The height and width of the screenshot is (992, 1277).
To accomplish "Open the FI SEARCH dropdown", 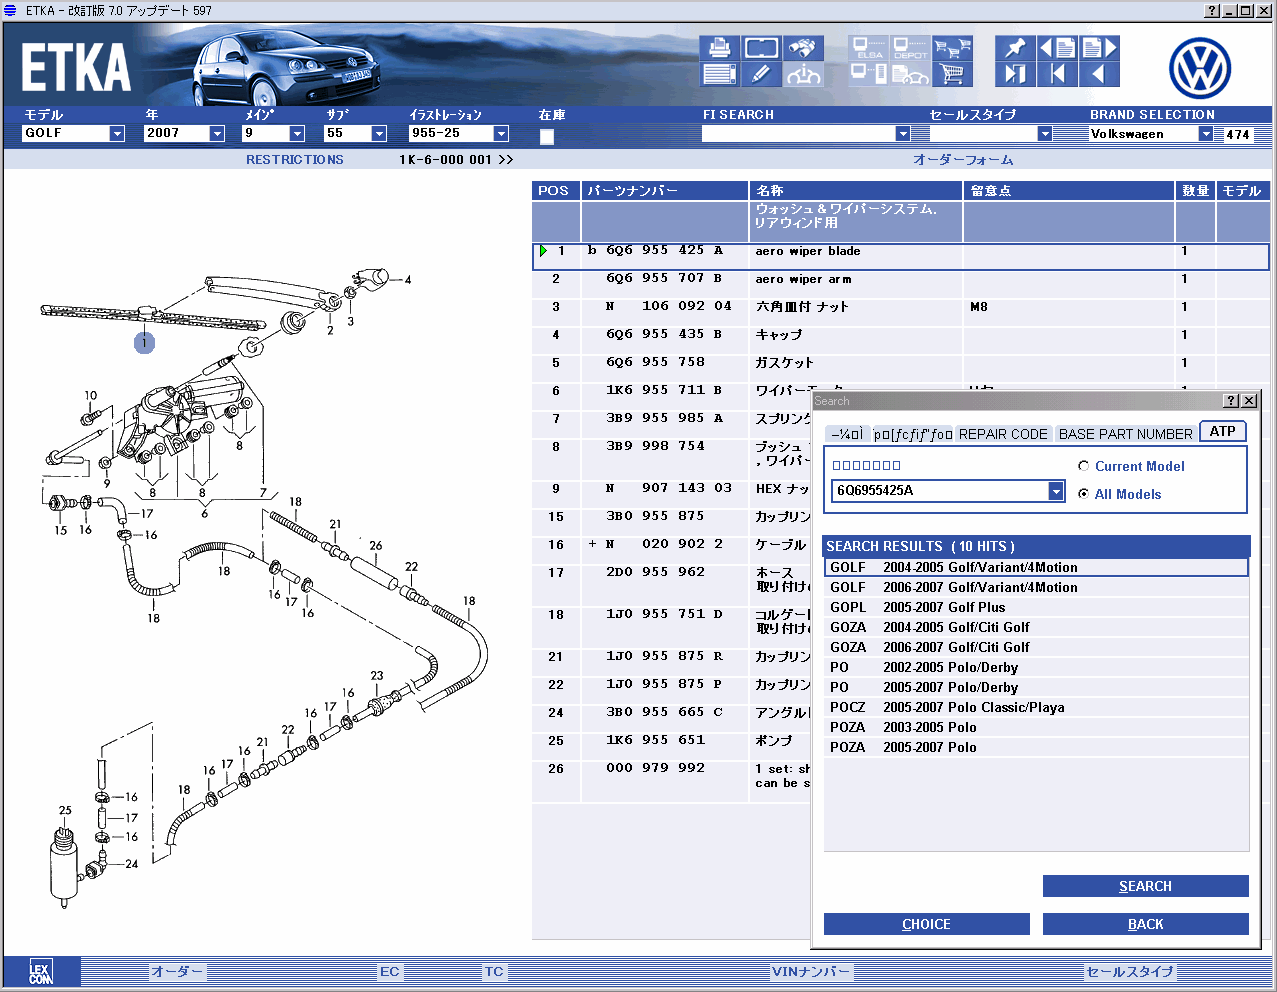I will [x=903, y=133].
